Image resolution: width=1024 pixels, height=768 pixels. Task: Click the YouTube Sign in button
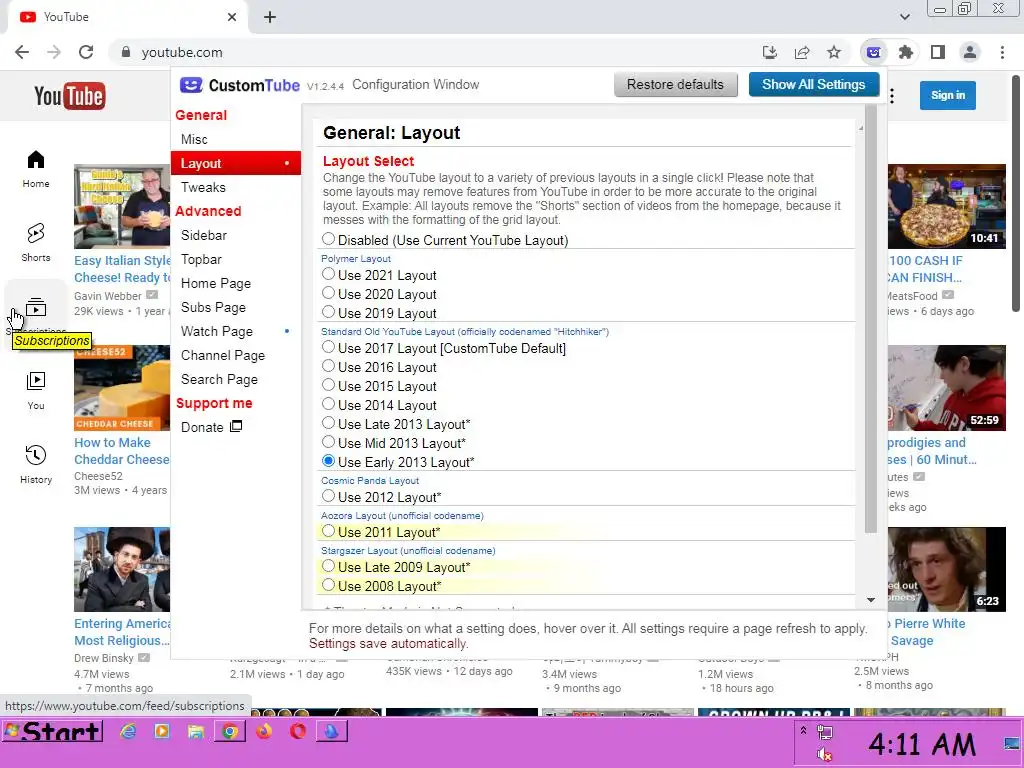(x=948, y=95)
